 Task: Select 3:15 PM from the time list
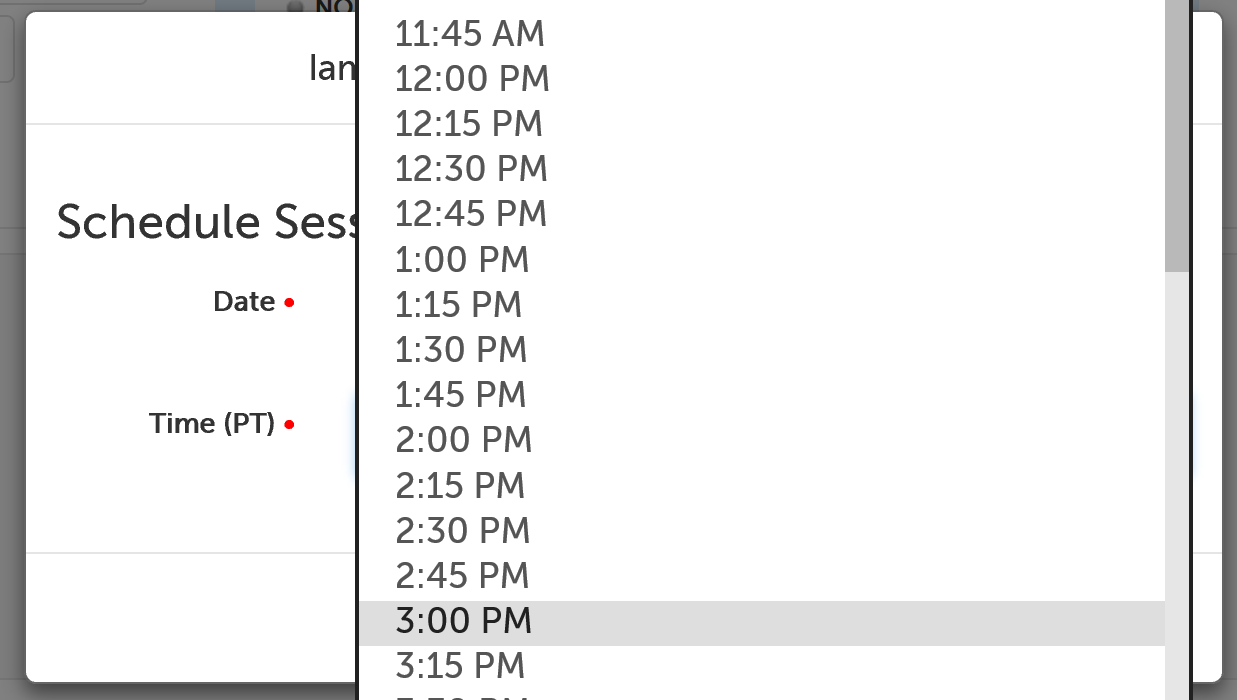(459, 665)
